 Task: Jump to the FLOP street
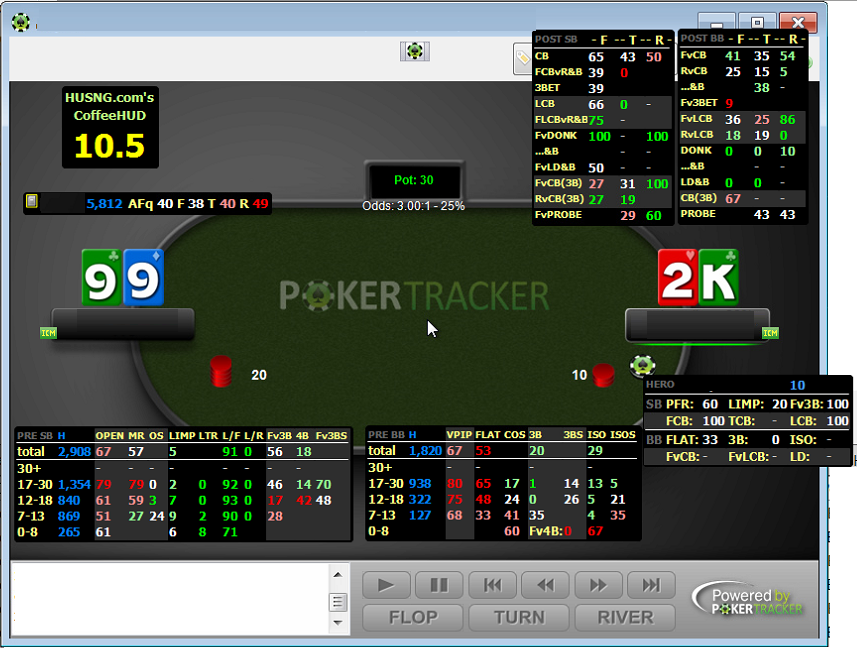(x=413, y=617)
